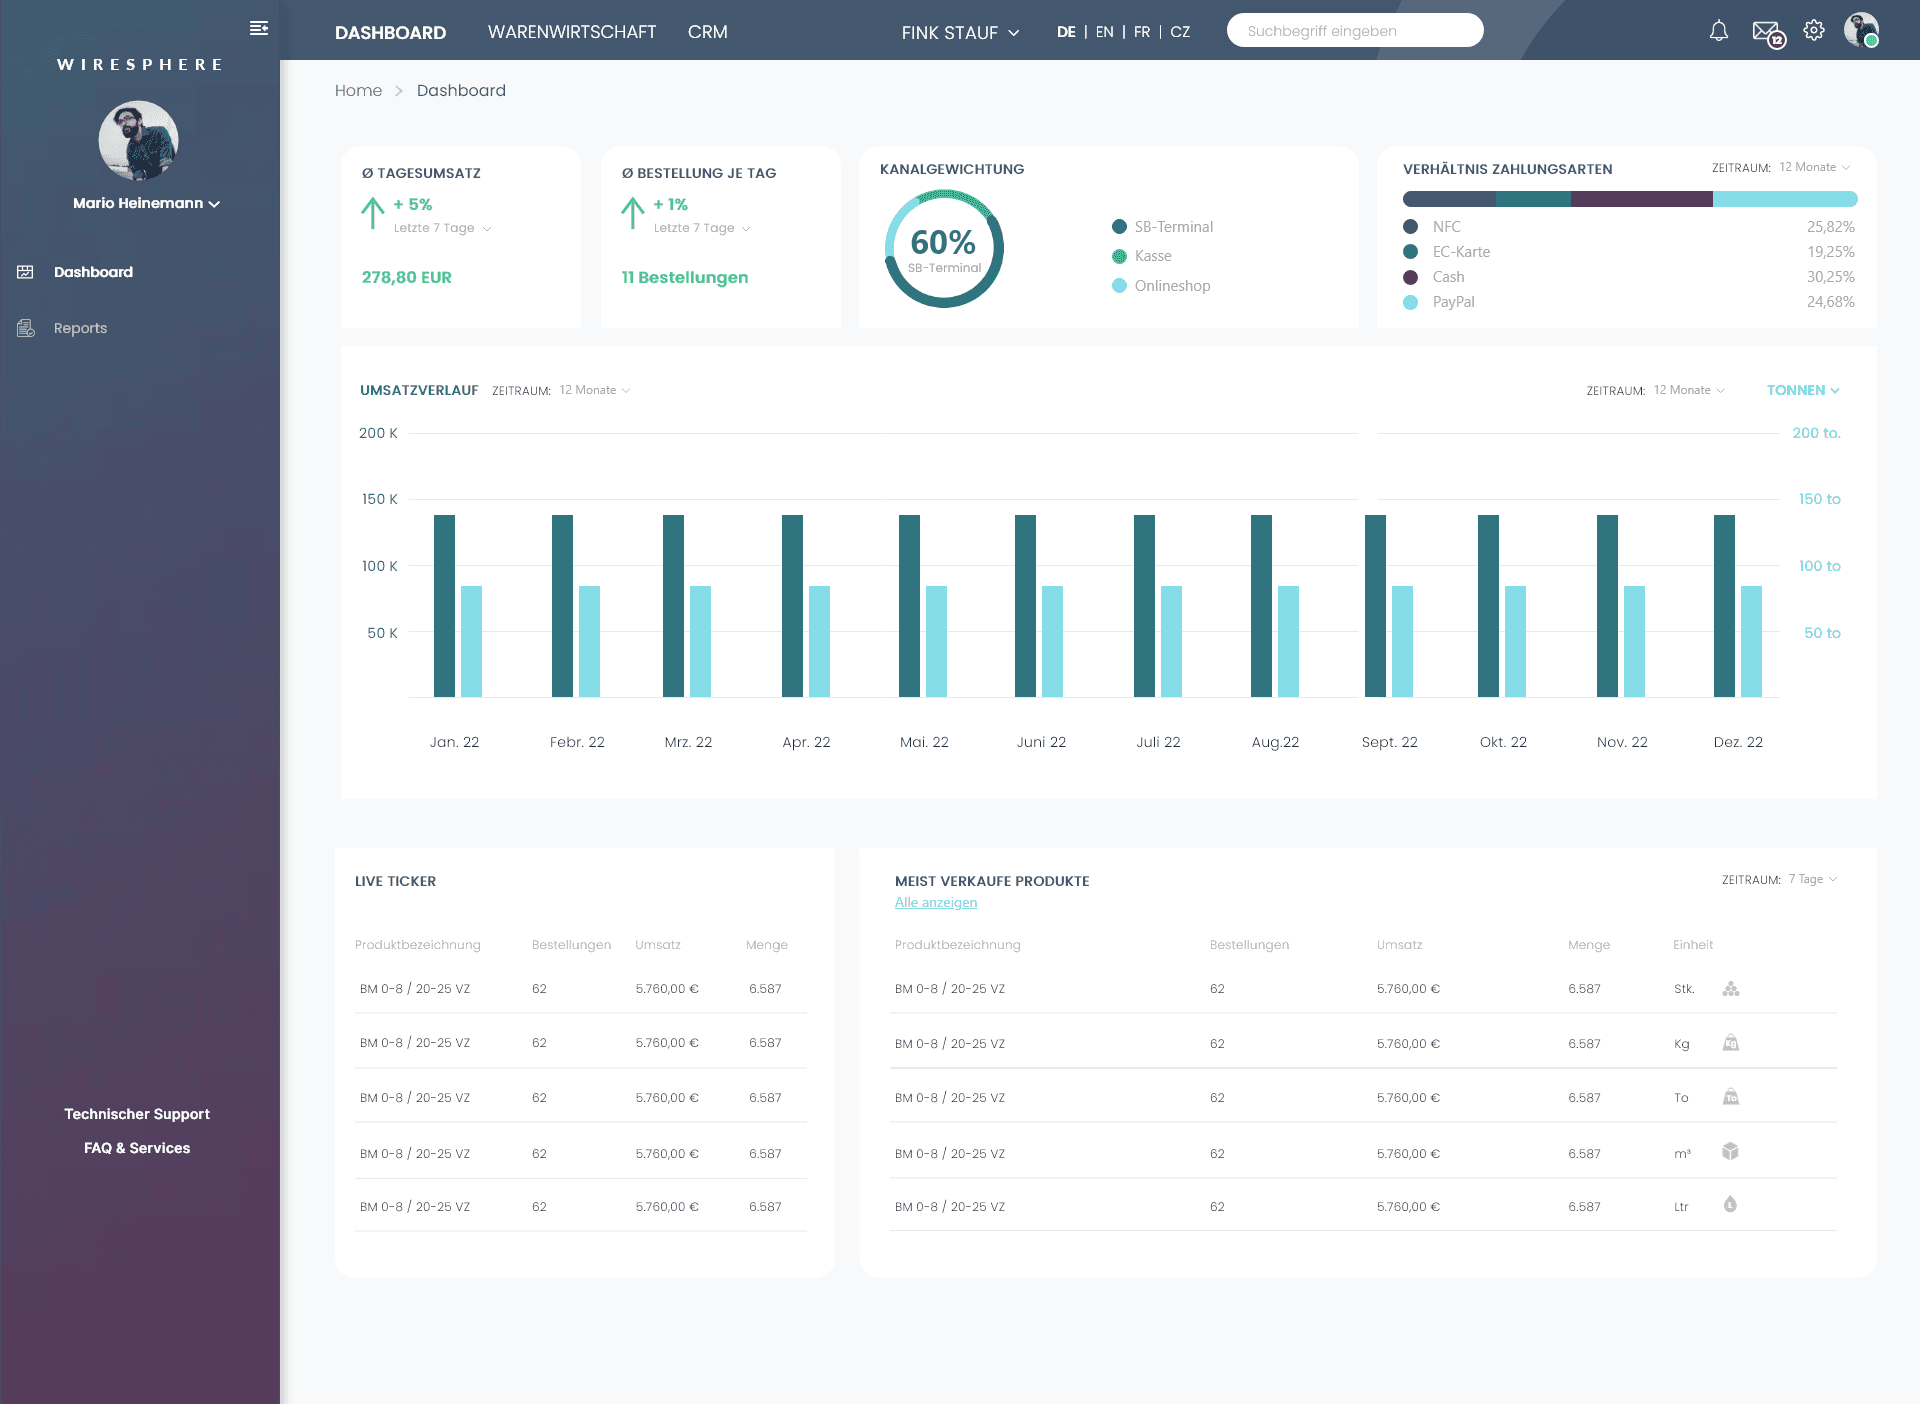Open the notifications bell
Image resolution: width=1920 pixels, height=1404 pixels.
1718,31
